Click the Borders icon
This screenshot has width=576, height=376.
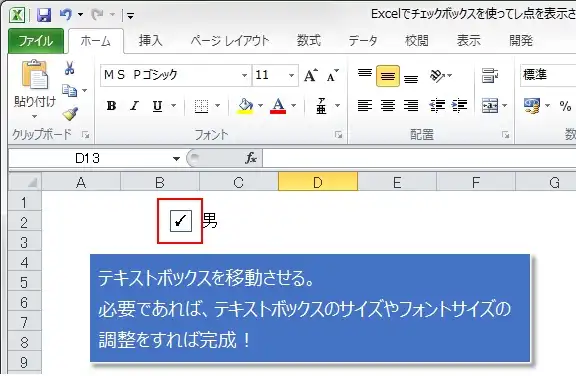pos(201,106)
